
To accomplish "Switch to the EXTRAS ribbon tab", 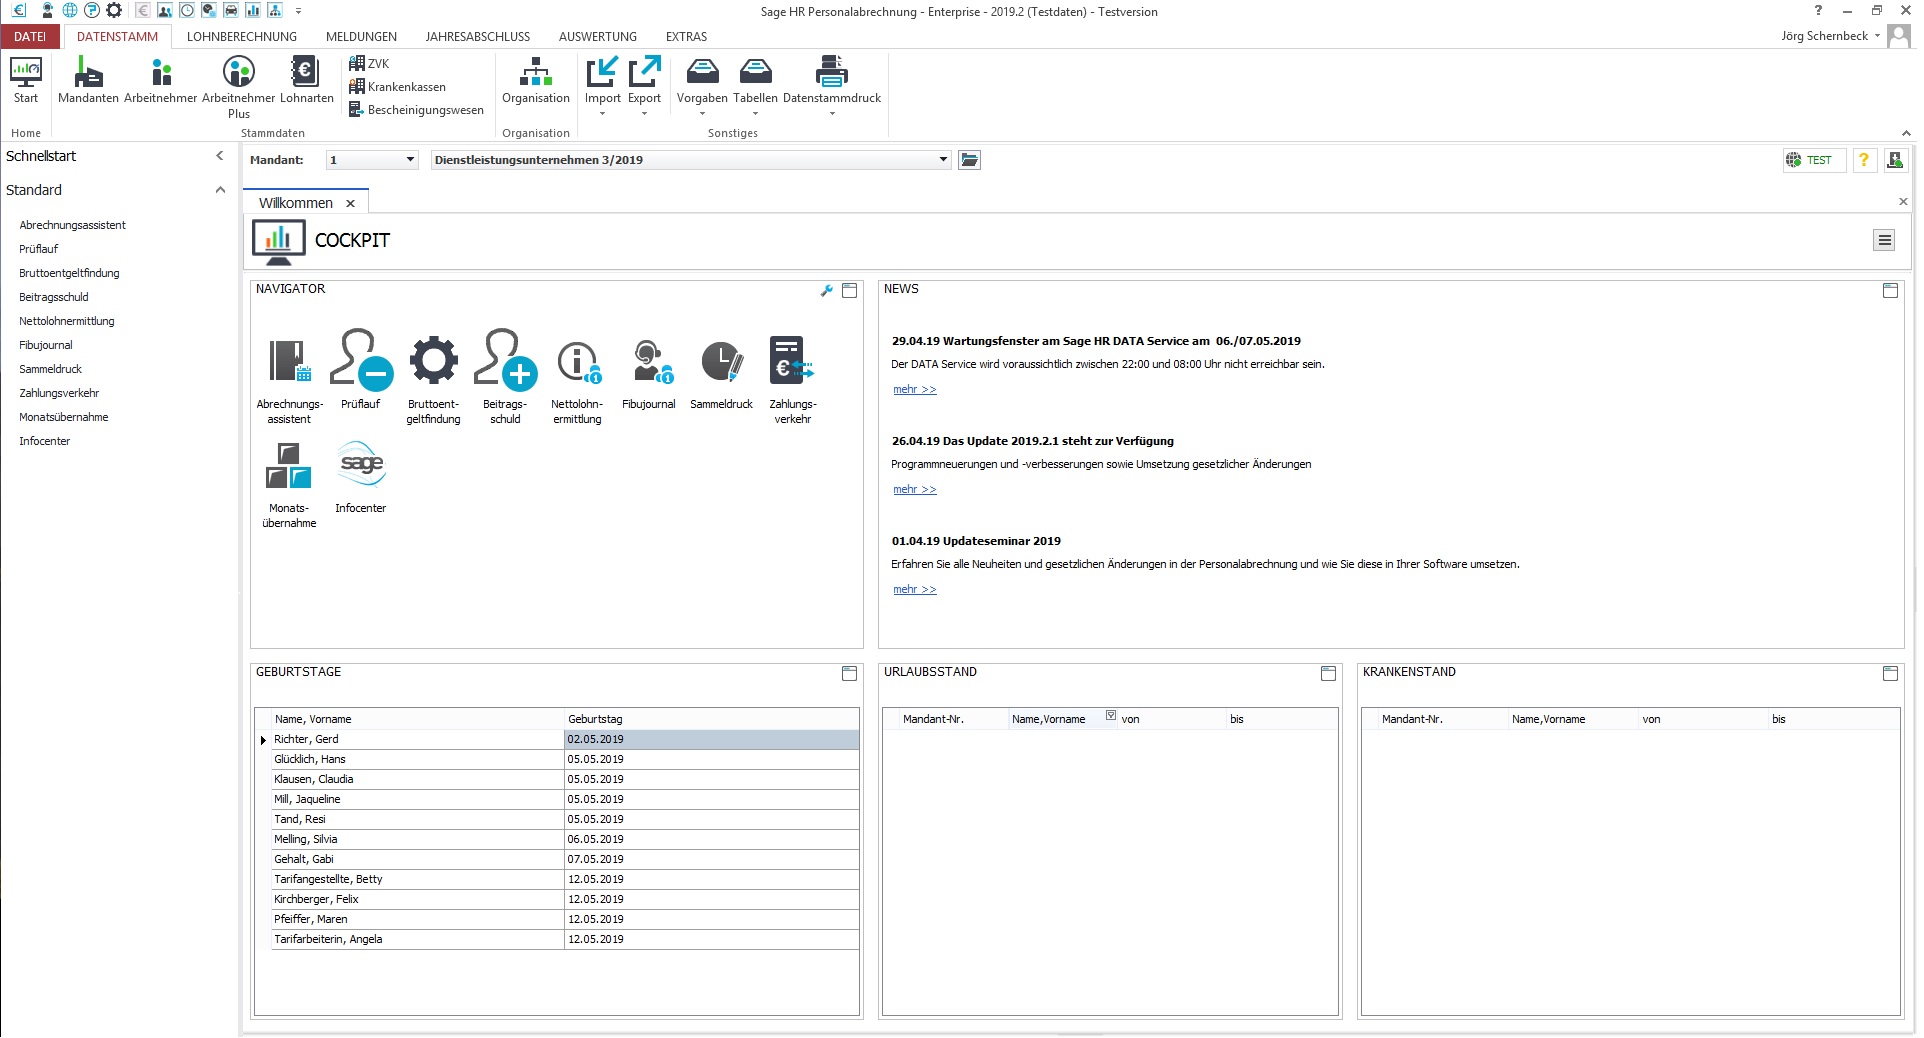I will click(686, 36).
